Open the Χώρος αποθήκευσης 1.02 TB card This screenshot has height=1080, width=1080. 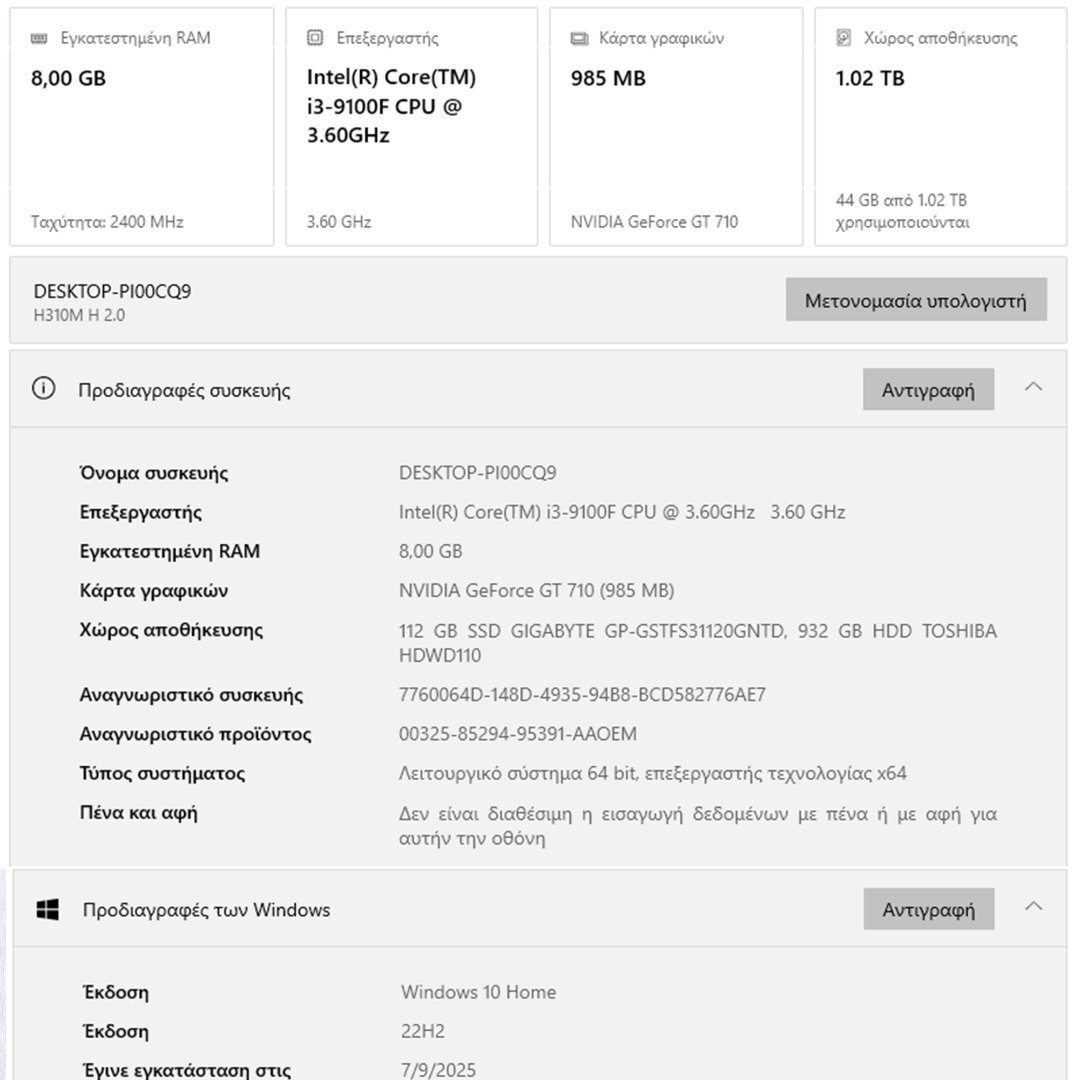coord(940,127)
